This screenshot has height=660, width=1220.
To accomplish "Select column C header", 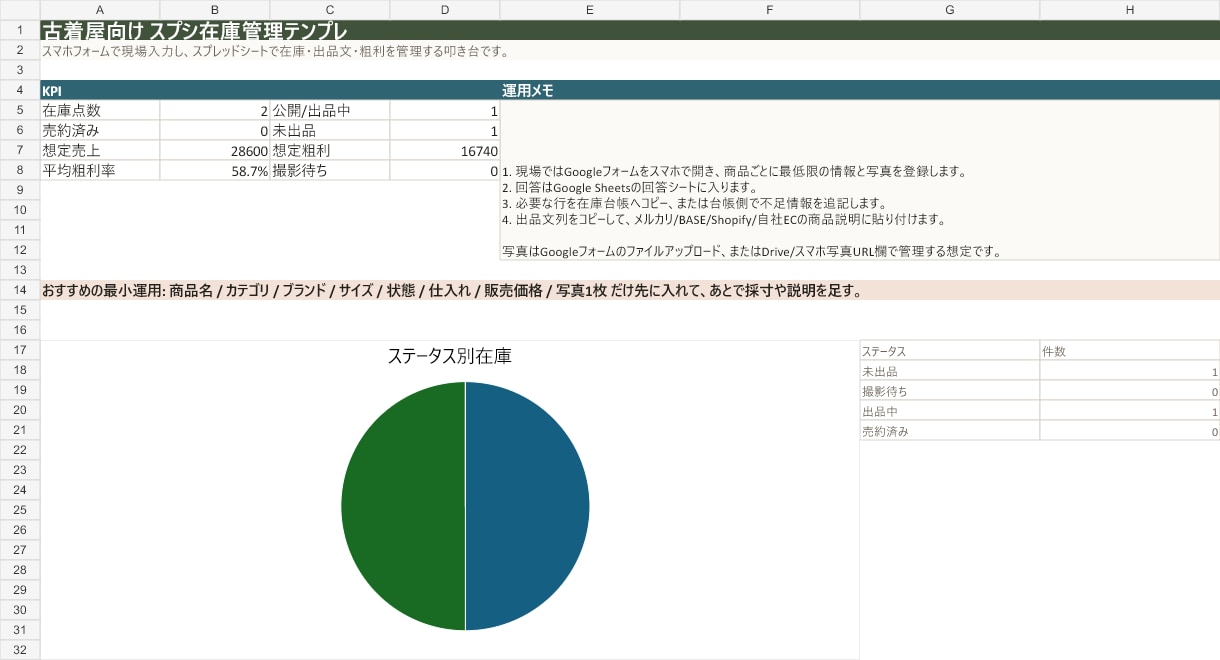I will coord(330,10).
